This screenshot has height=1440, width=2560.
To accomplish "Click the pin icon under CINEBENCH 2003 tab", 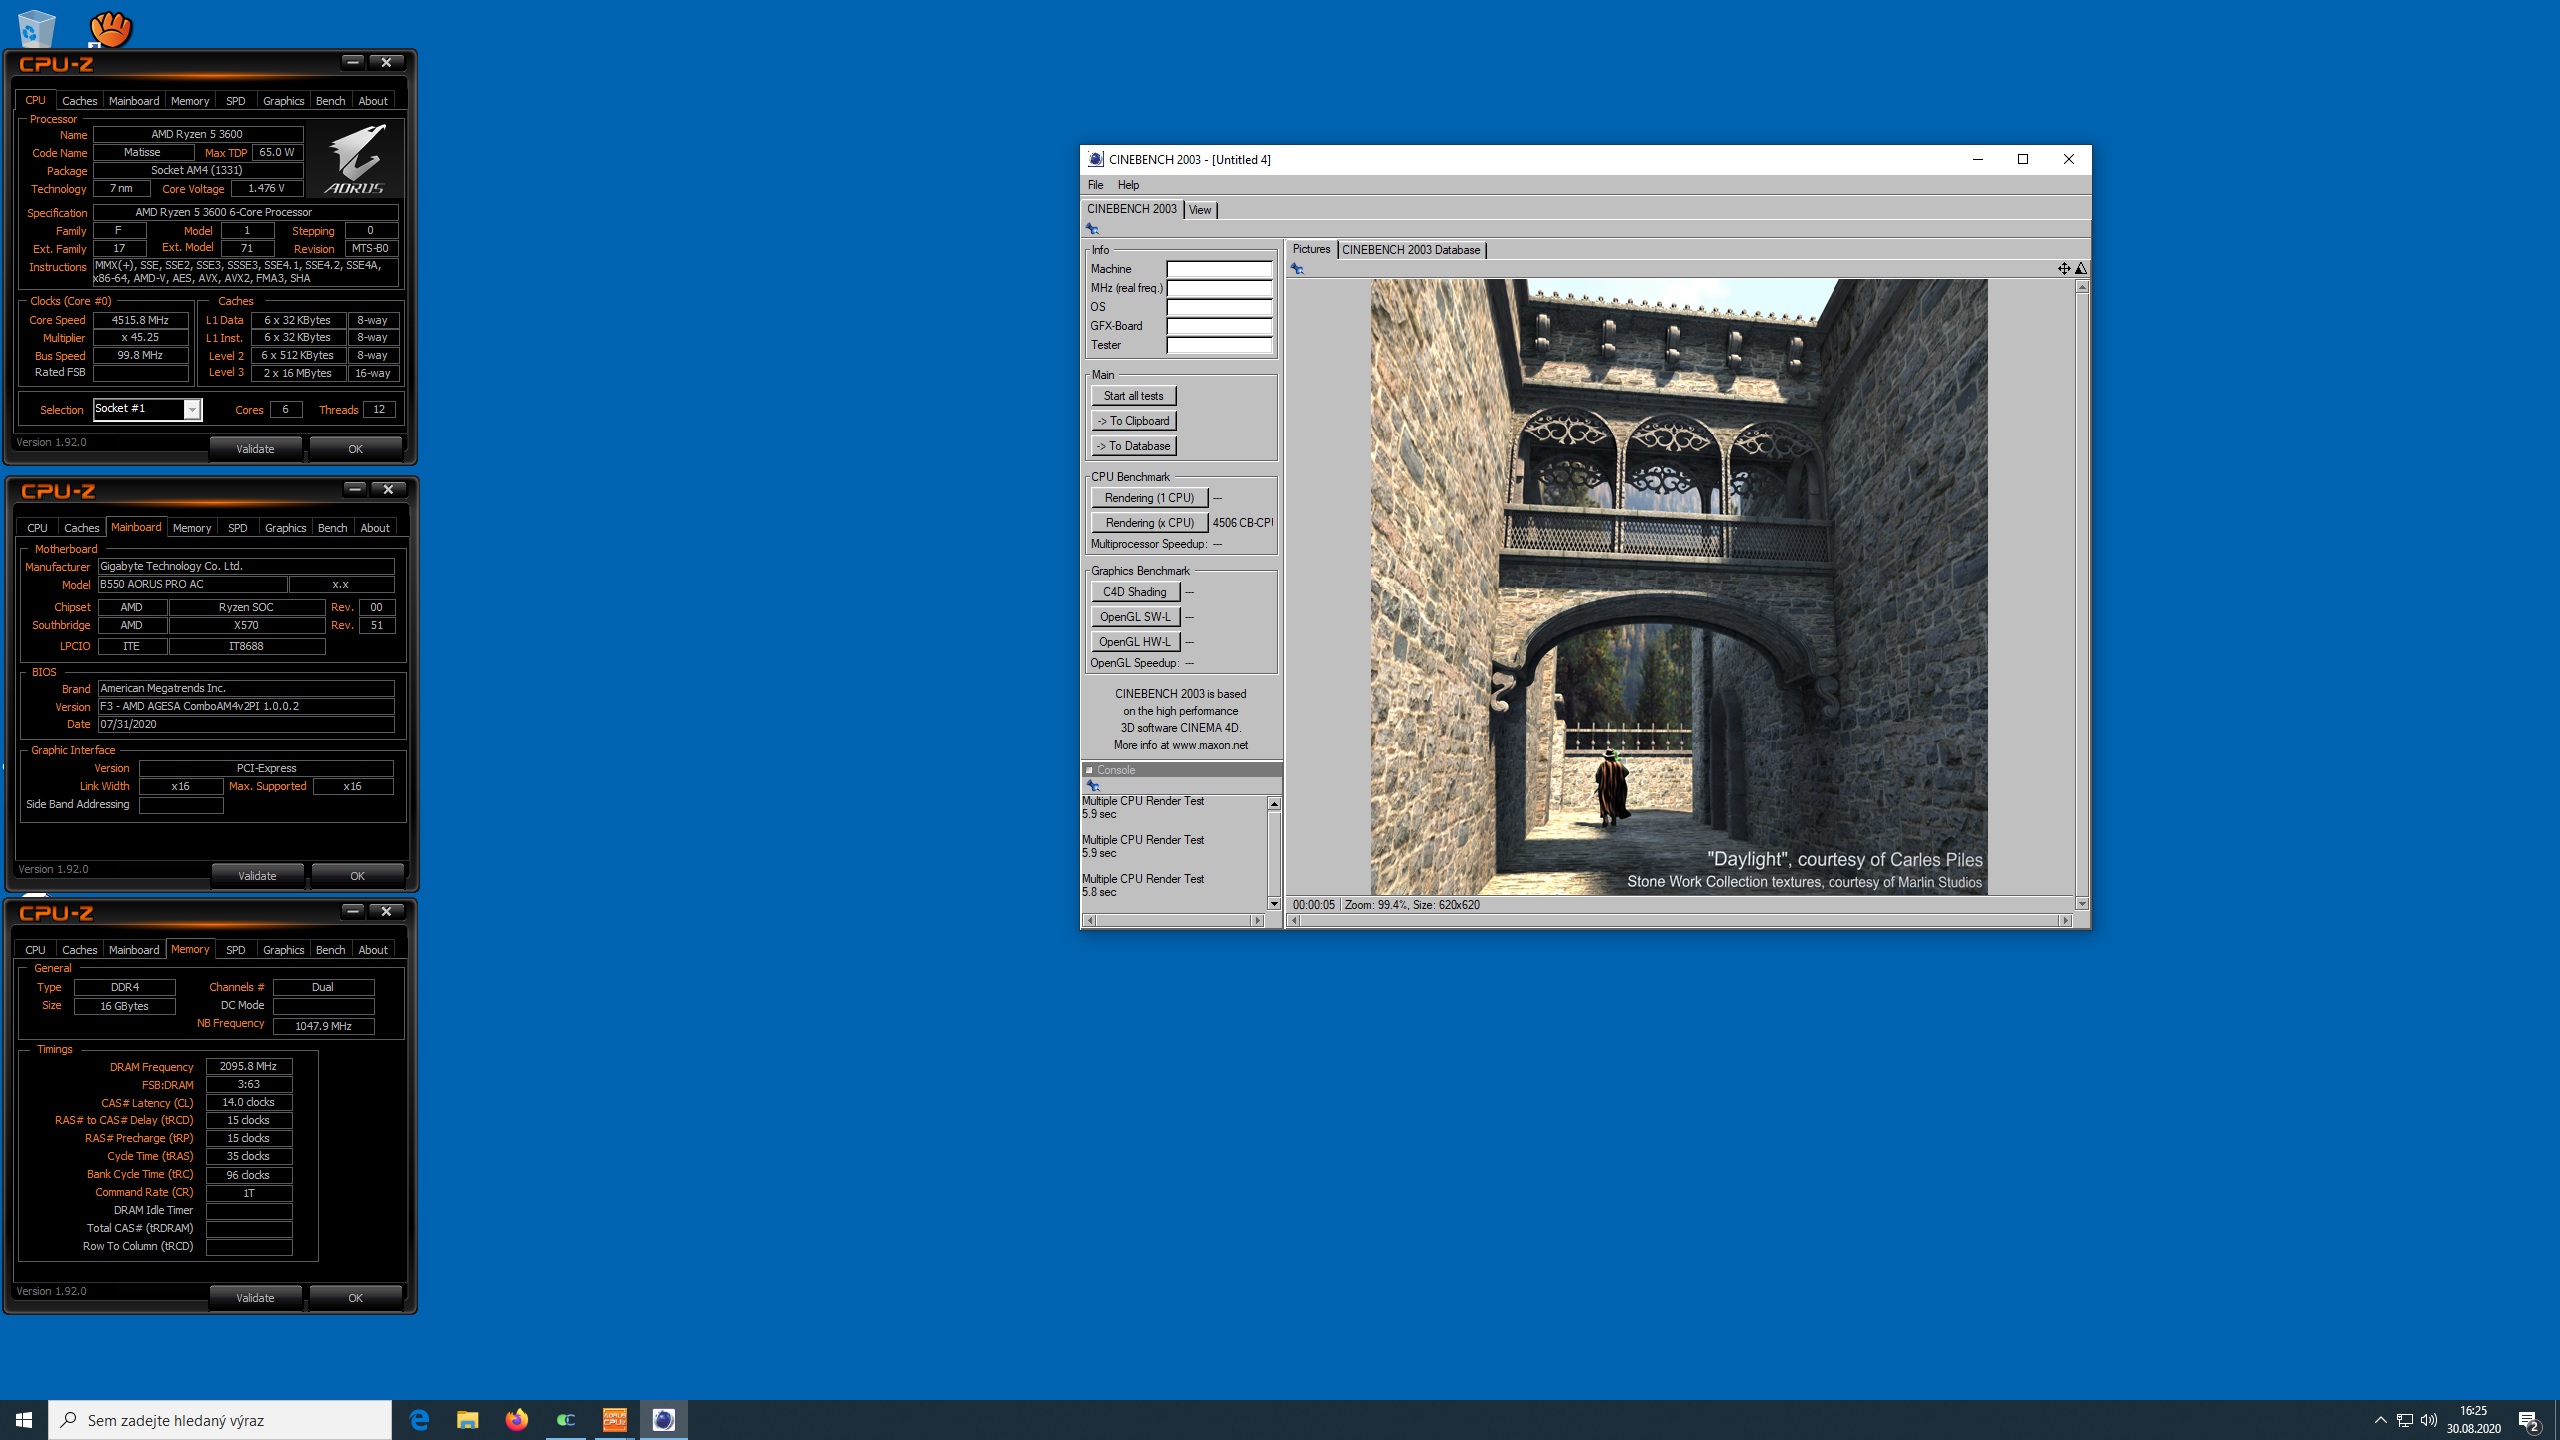I will (x=1092, y=229).
